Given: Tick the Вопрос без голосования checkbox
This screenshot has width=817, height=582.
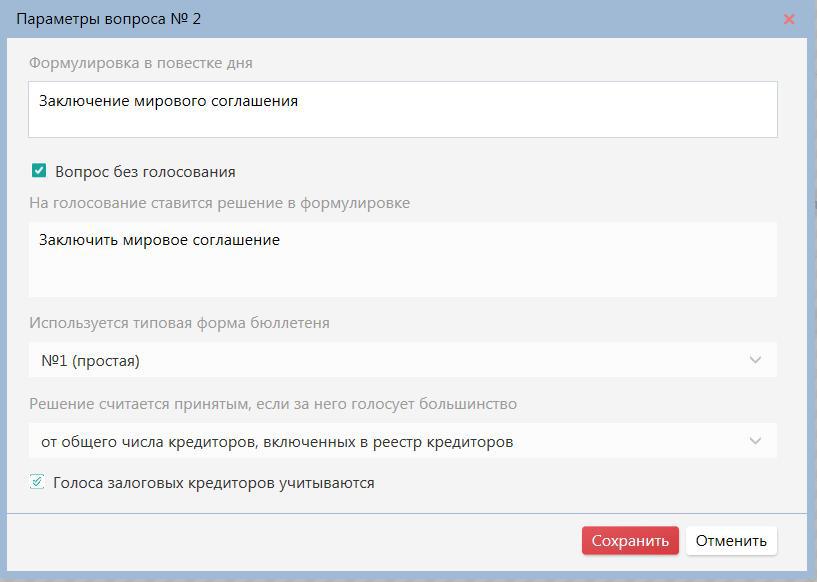Looking at the screenshot, I should [x=39, y=171].
